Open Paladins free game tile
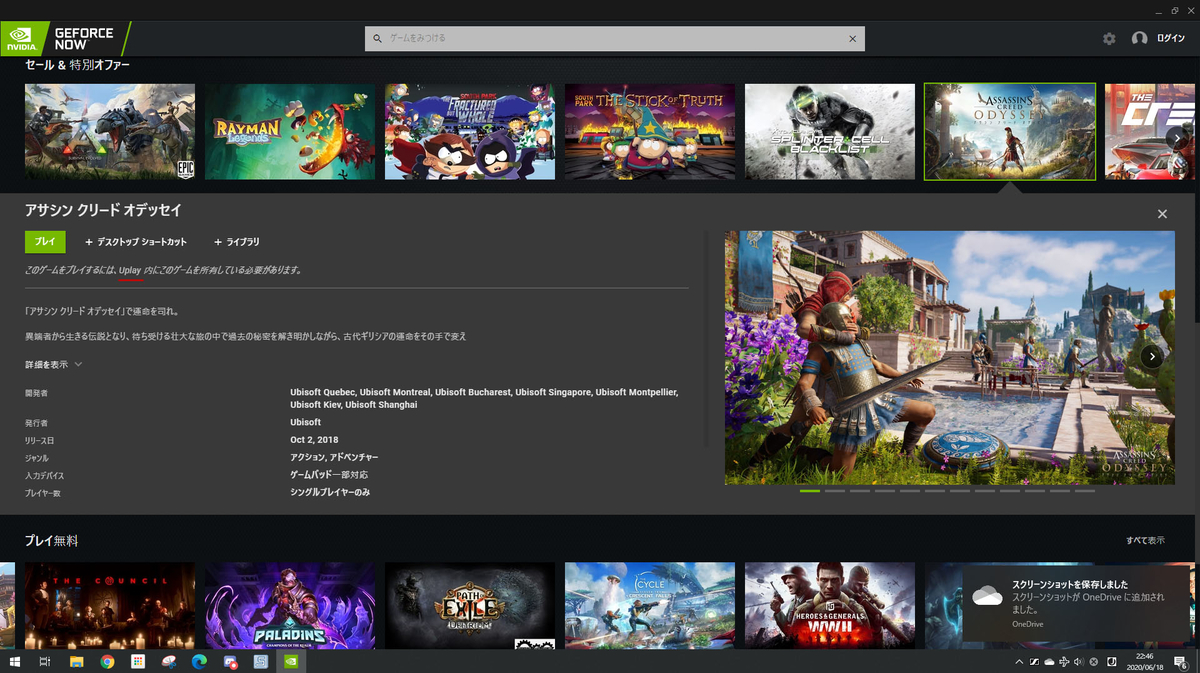Viewport: 1200px width, 673px height. [x=290, y=606]
